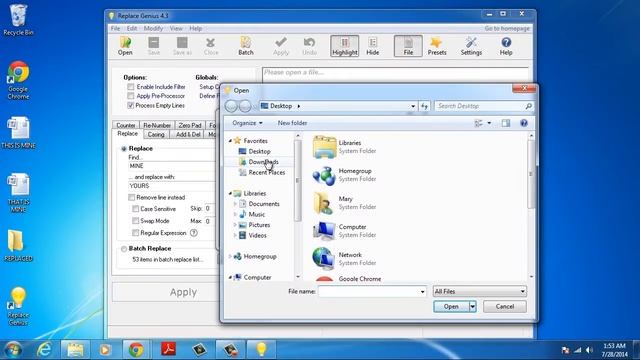Check Apply Pre-Processor option
The width and height of the screenshot is (640, 360).
click(131, 96)
